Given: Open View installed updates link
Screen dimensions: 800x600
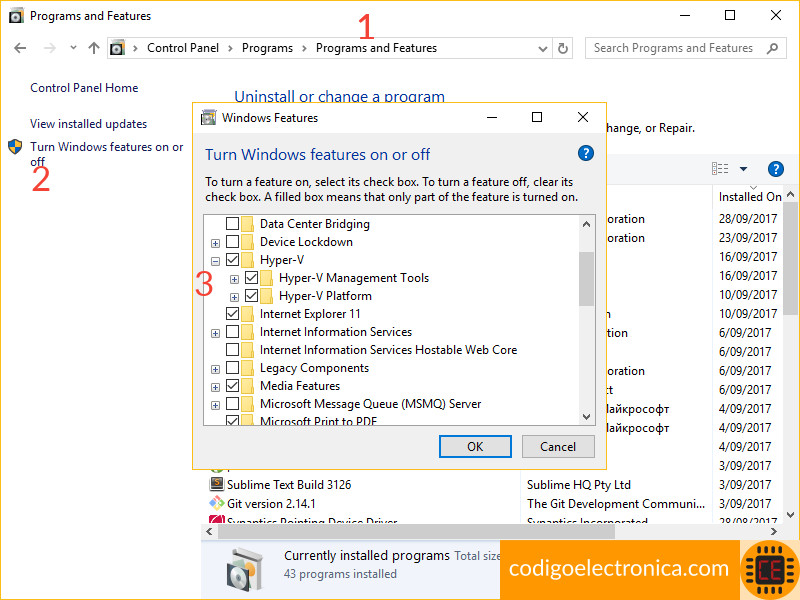Looking at the screenshot, I should coord(88,124).
